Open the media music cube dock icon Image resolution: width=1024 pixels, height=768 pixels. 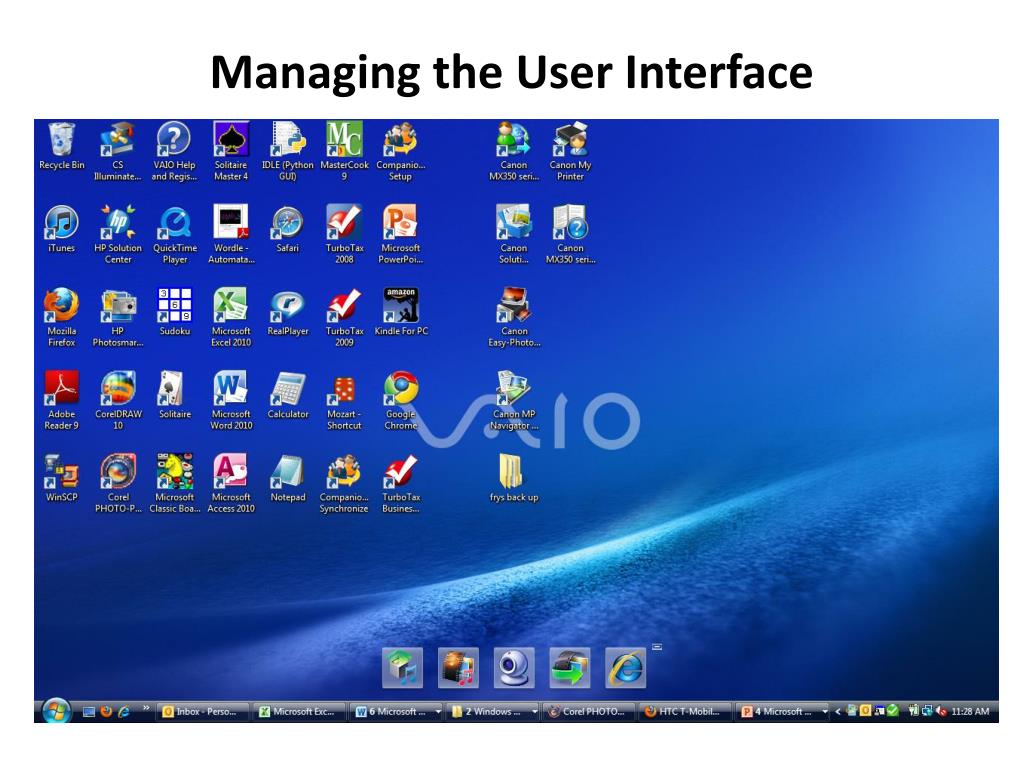pyautogui.click(x=402, y=667)
